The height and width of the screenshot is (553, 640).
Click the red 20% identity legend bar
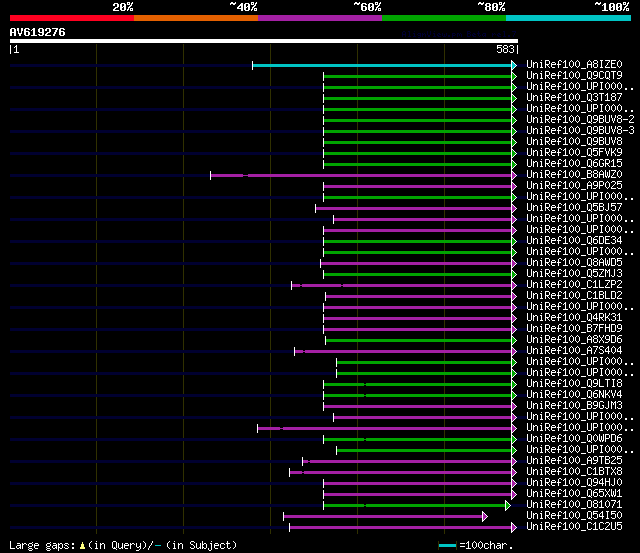pyautogui.click(x=72, y=18)
